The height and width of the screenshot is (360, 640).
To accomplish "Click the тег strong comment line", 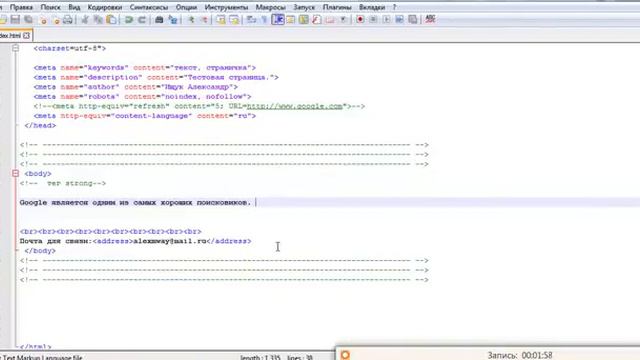I will 63,183.
